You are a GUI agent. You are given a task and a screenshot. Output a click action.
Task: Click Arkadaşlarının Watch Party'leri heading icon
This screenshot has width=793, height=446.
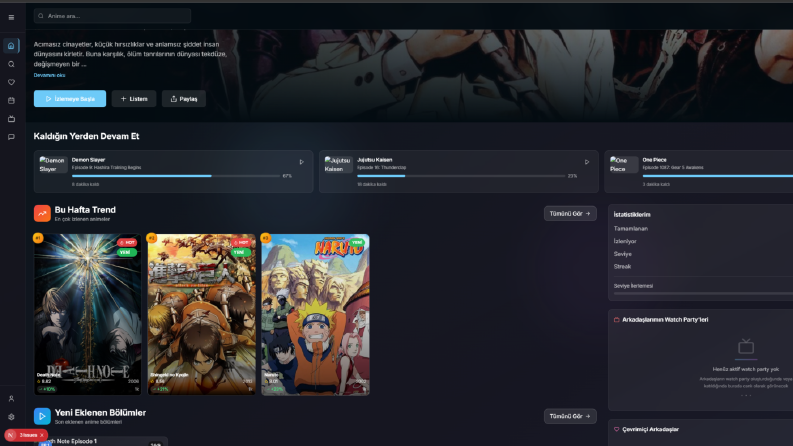pyautogui.click(x=616, y=320)
